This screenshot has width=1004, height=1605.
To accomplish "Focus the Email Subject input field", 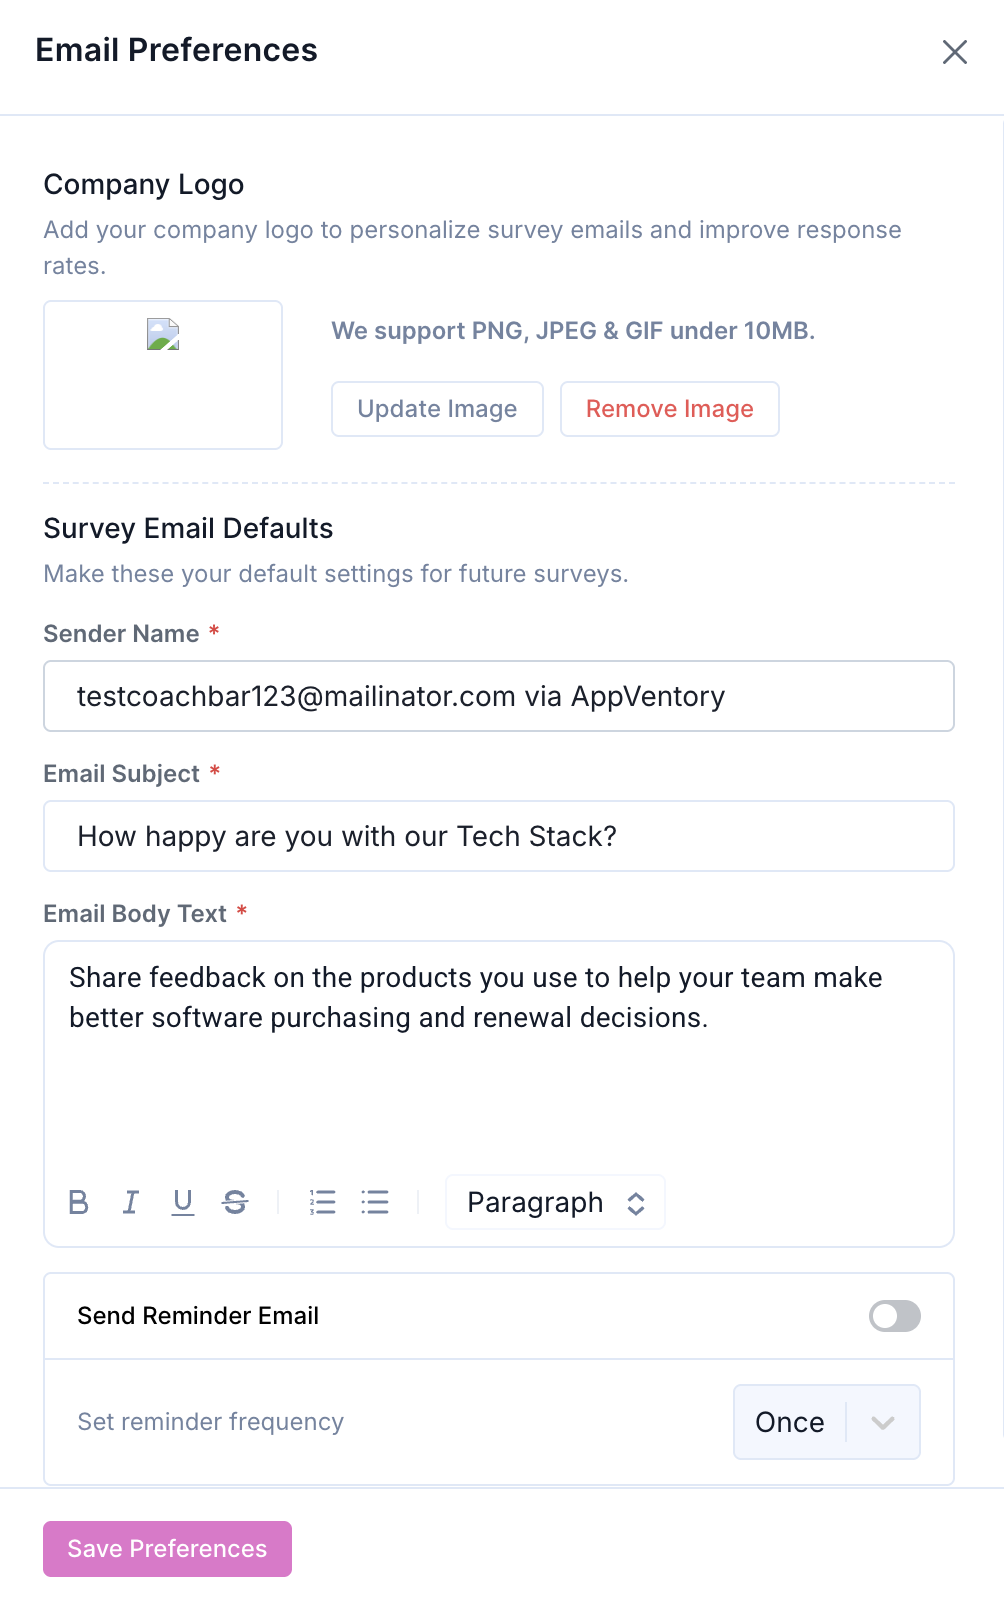I will (499, 836).
